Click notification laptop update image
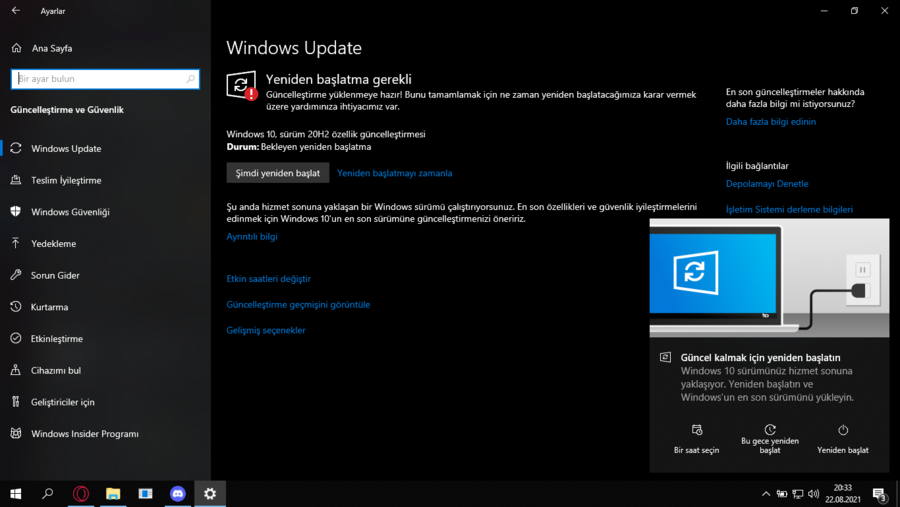Viewport: 900px width, 507px height. pos(769,277)
